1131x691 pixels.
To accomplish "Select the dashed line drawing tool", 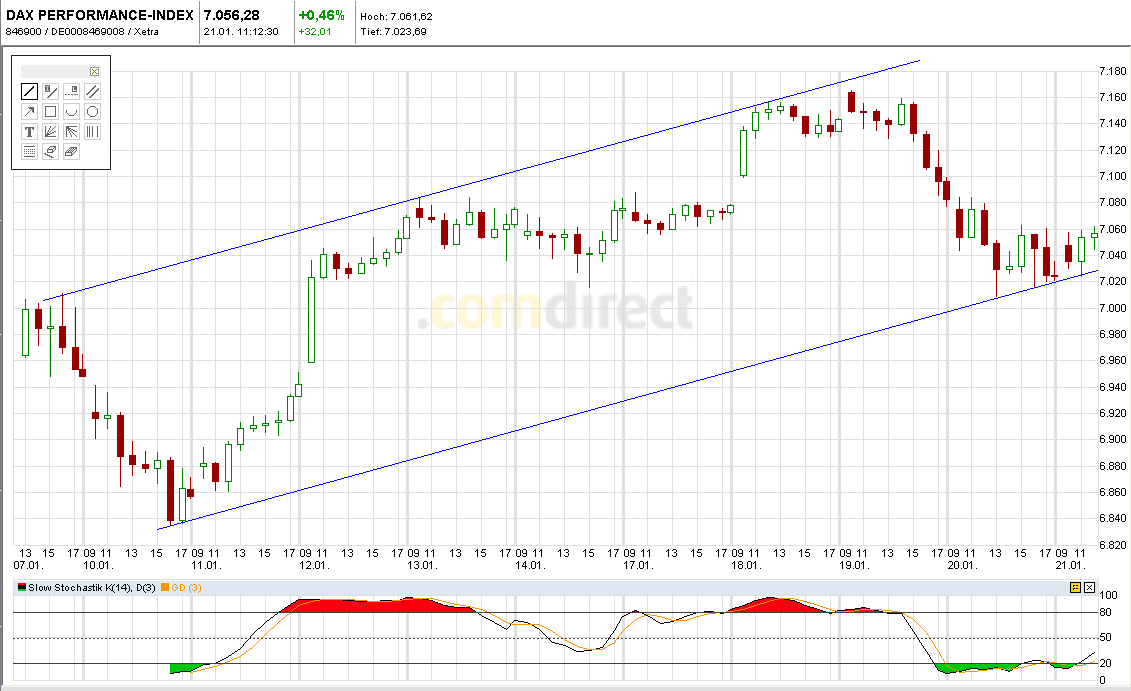I will pos(70,91).
